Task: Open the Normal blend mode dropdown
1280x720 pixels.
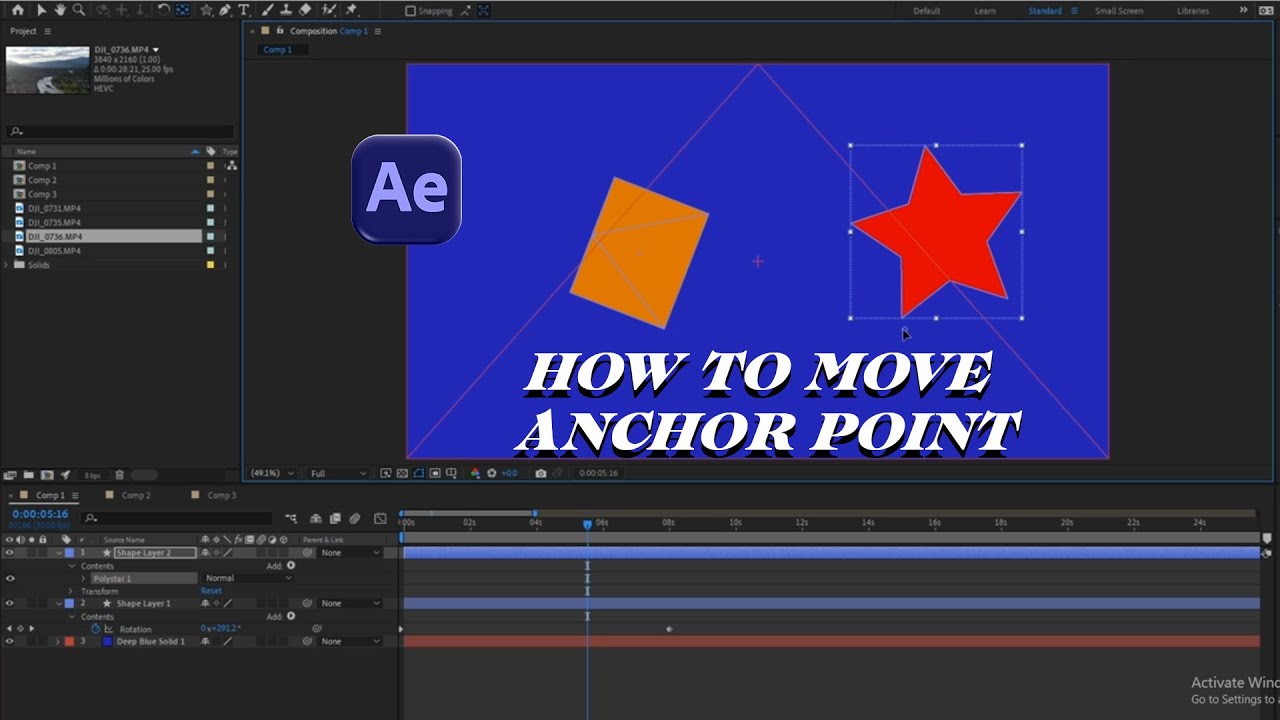Action: point(248,578)
